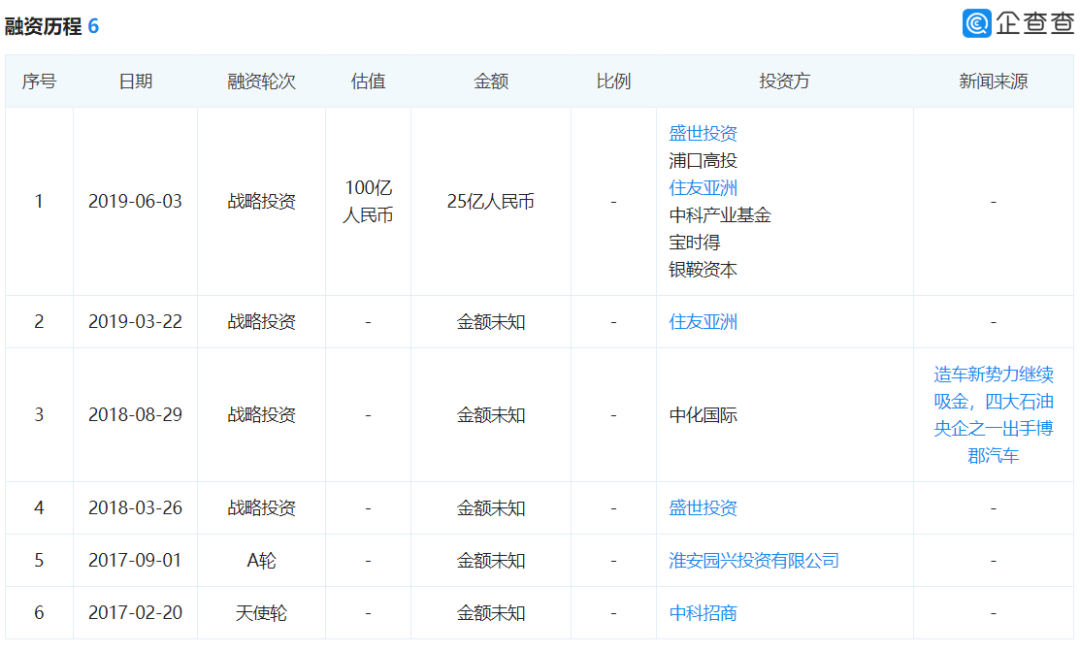Click 战略投资 in the 2018-08-29 row

pos(261,414)
